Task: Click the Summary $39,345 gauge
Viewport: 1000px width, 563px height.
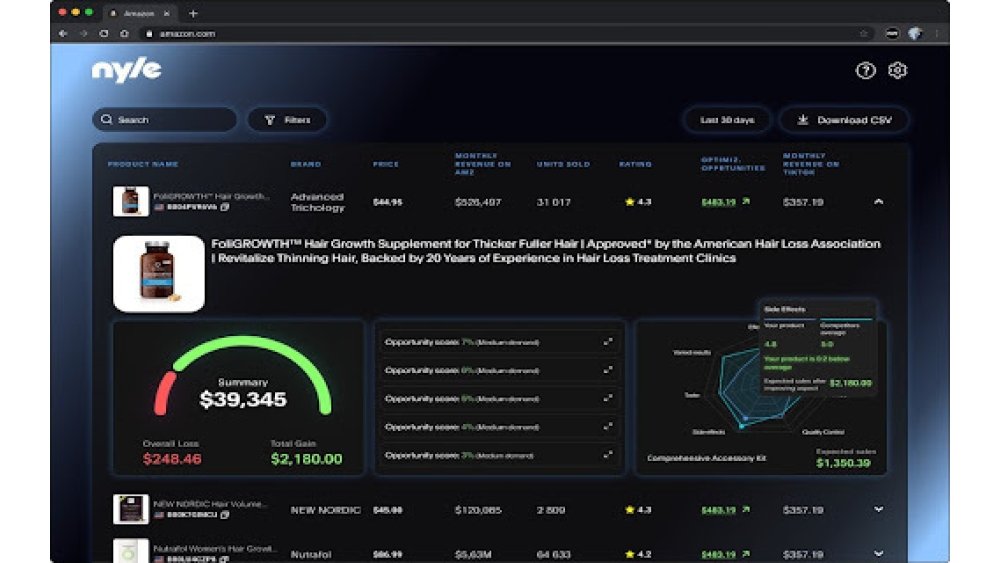Action: [x=242, y=376]
